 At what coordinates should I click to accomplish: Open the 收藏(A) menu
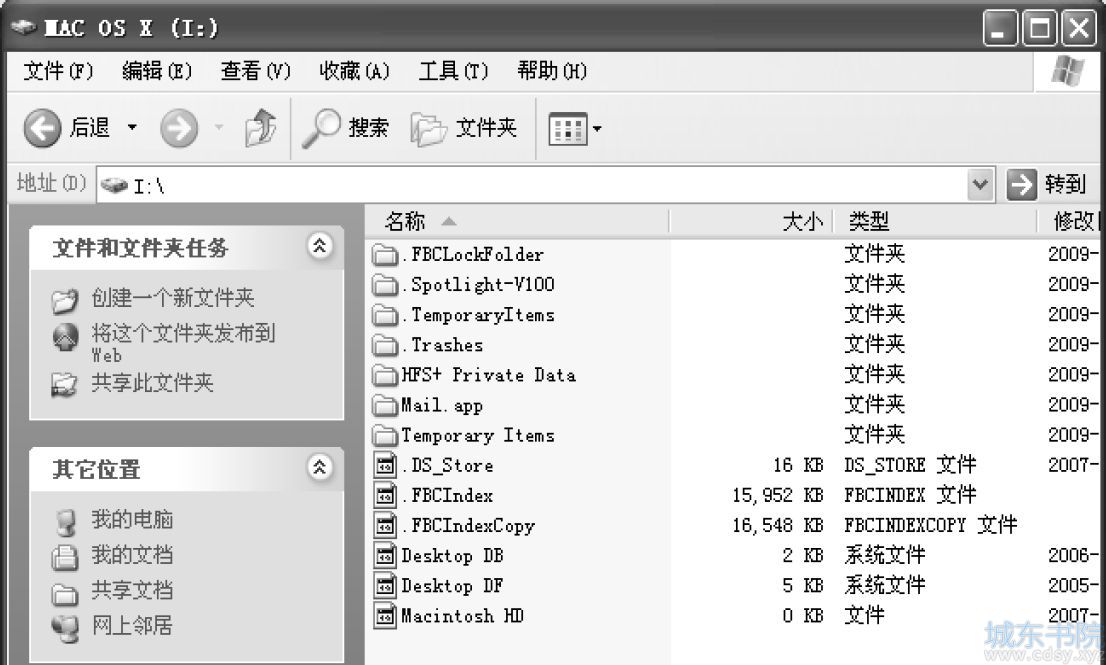354,71
